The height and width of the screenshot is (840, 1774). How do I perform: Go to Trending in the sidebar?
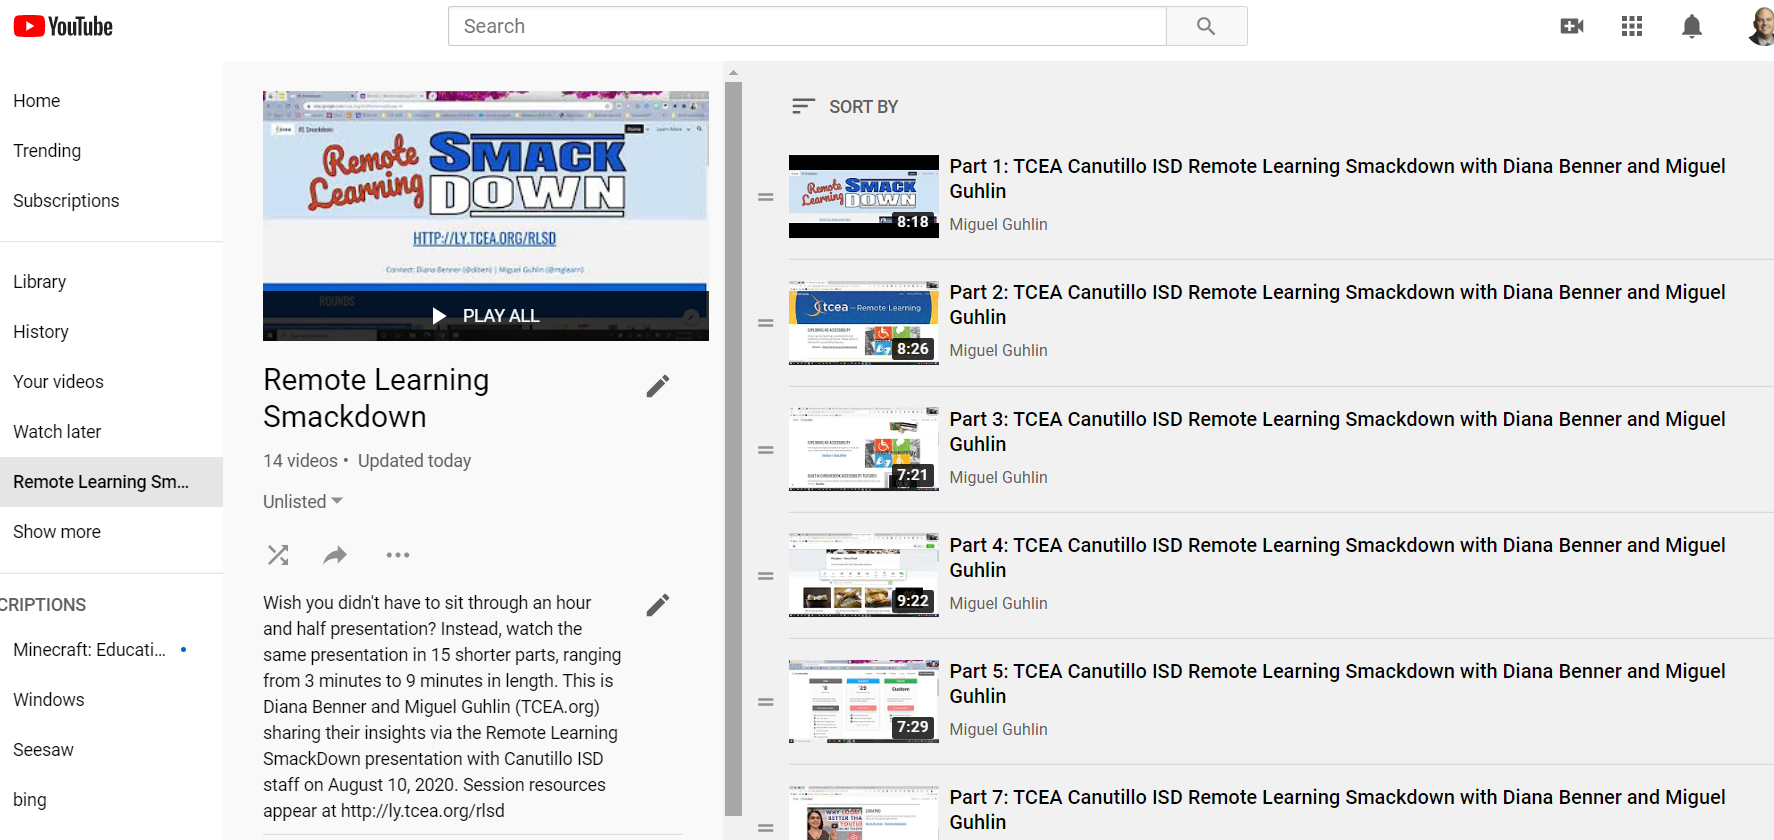click(47, 151)
